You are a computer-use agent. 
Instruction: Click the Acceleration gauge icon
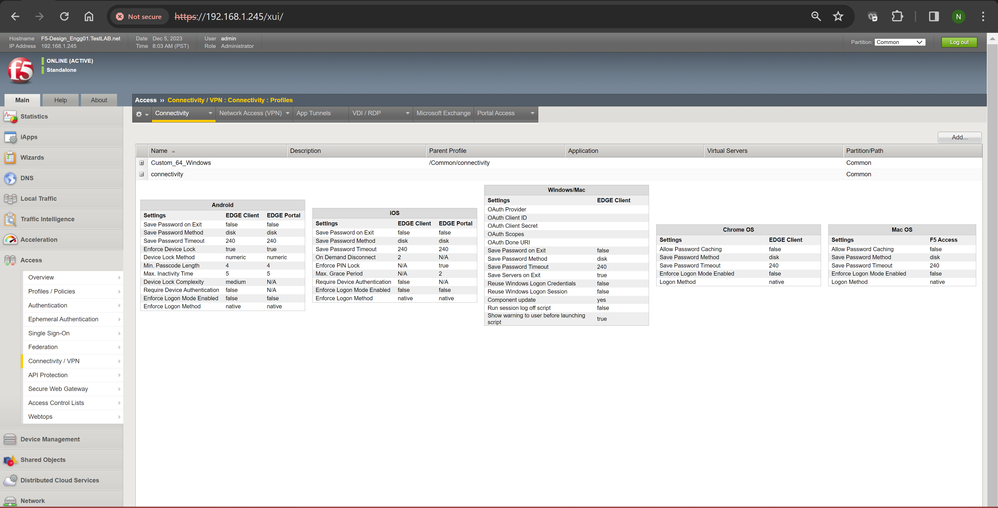(x=10, y=240)
